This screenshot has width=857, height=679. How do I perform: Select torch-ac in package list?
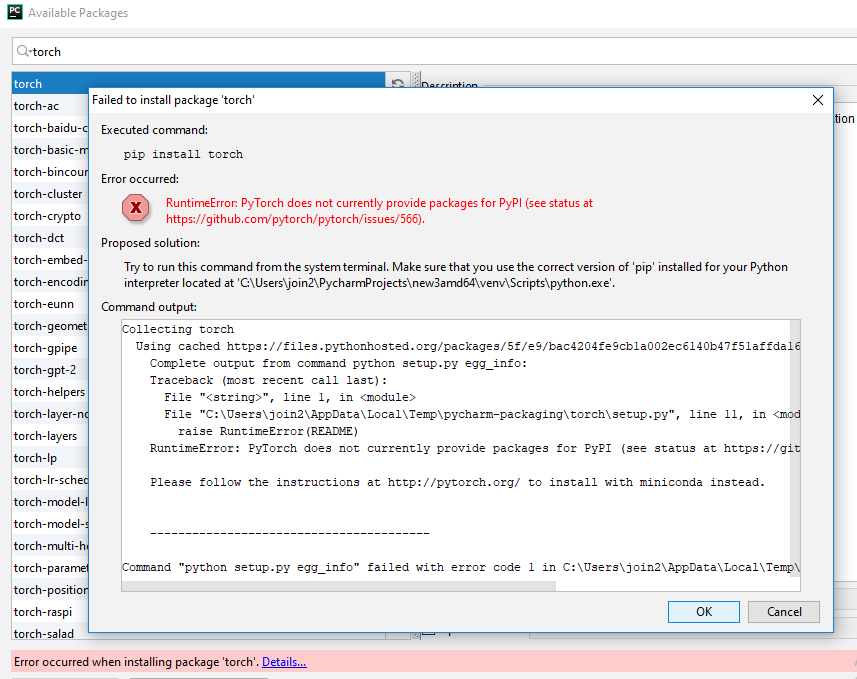click(50, 106)
